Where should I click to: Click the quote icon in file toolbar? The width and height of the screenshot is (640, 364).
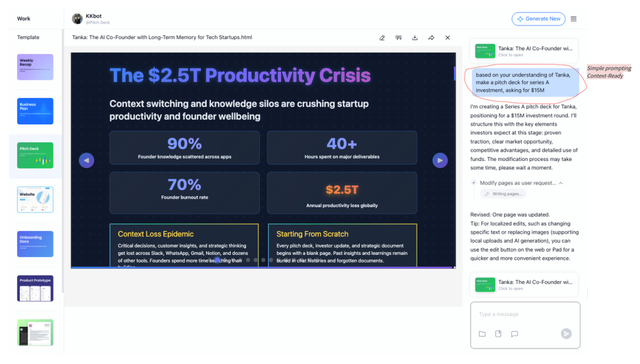pos(398,38)
